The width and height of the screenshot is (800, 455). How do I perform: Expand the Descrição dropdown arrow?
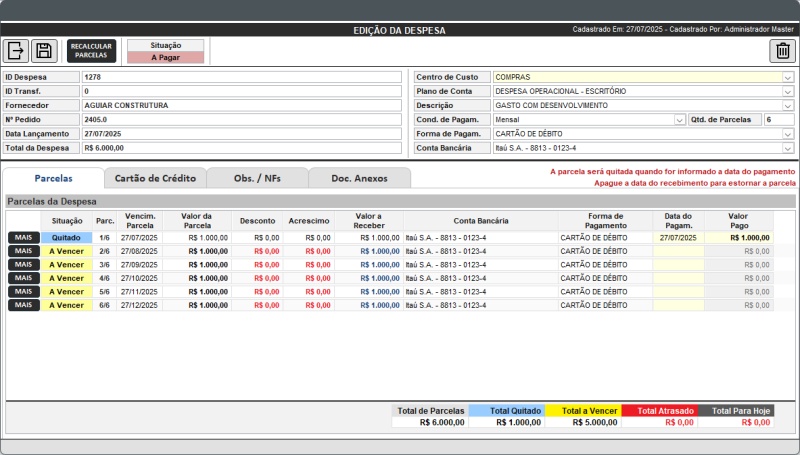click(x=788, y=105)
